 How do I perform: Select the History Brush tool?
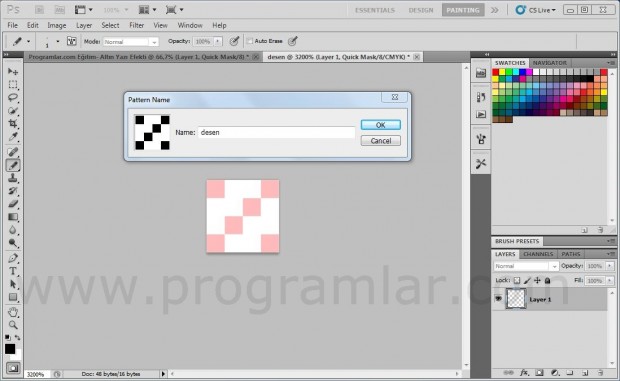(13, 191)
